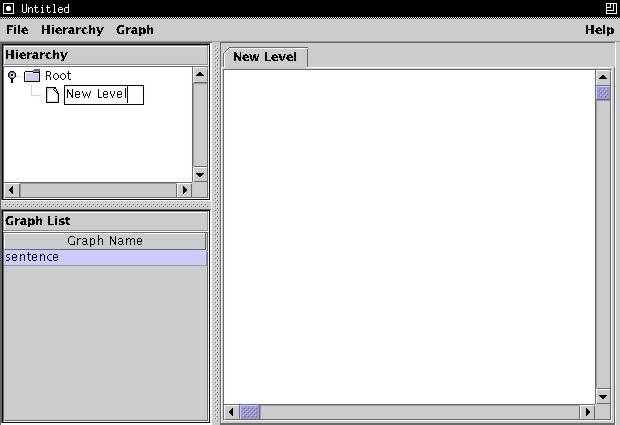Click the Hierarchy tree scroll left arrow
Screen dimensions: 620x425
pyautogui.click(x=11, y=190)
